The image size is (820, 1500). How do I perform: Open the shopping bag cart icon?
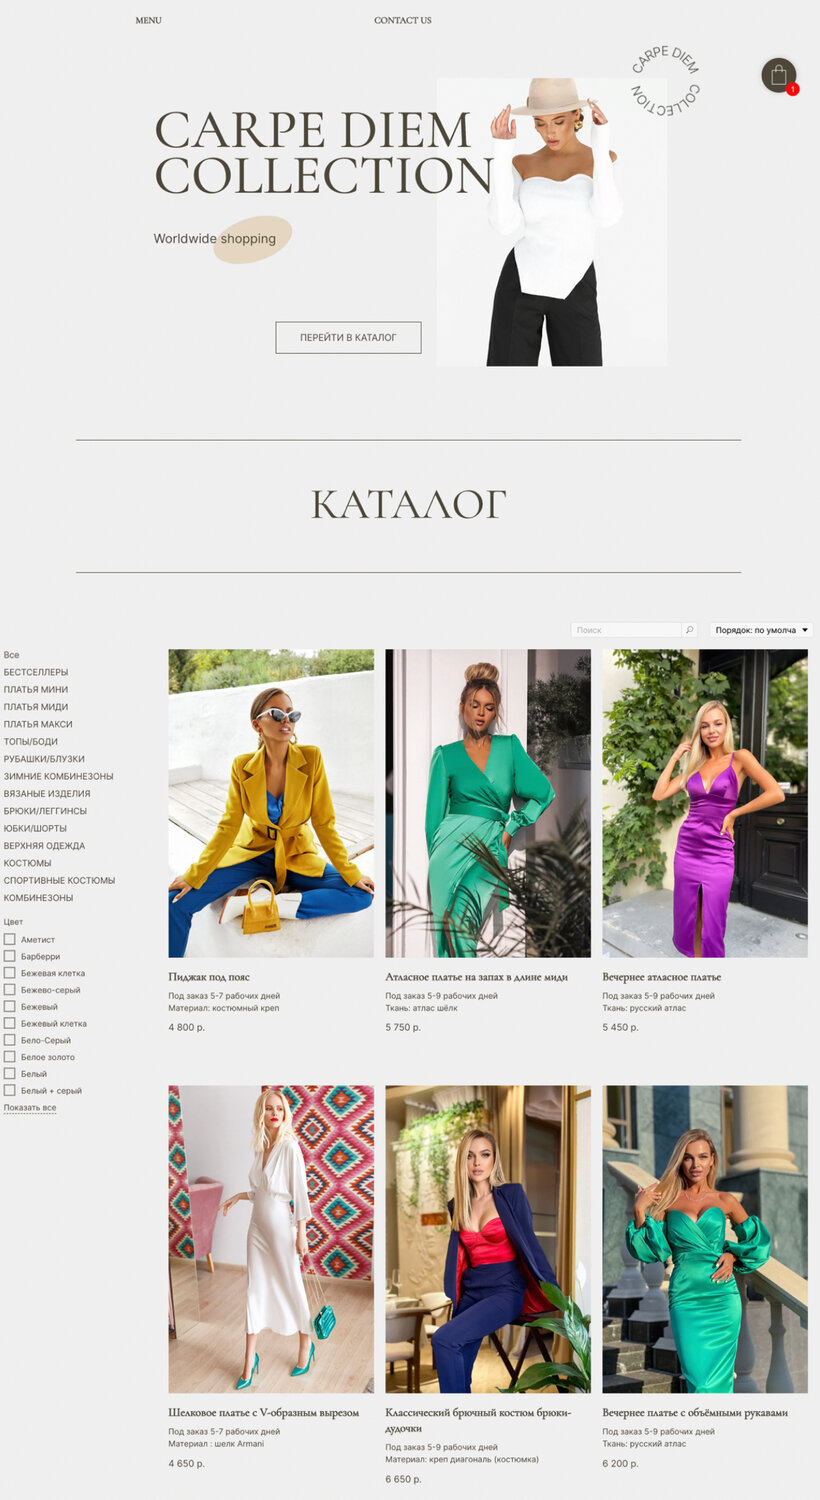click(x=778, y=75)
